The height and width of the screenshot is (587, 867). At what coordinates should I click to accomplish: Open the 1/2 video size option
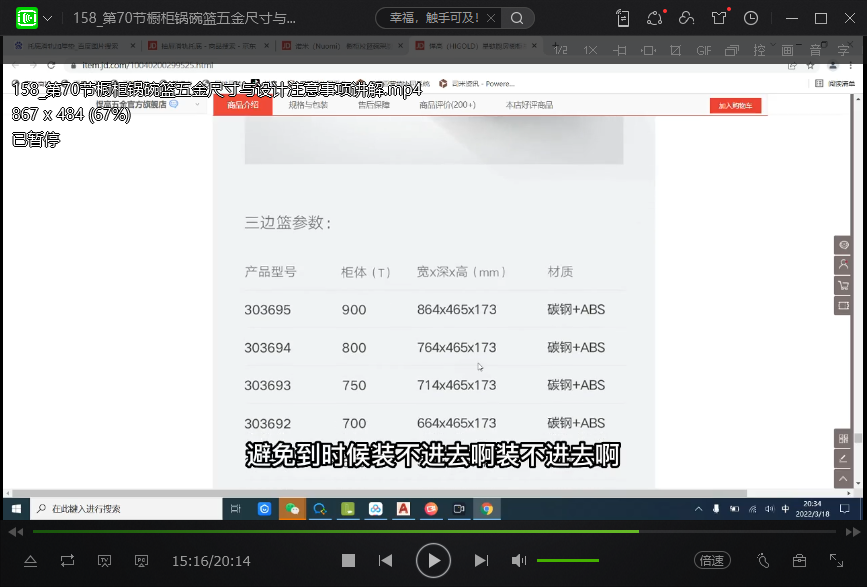click(x=560, y=50)
